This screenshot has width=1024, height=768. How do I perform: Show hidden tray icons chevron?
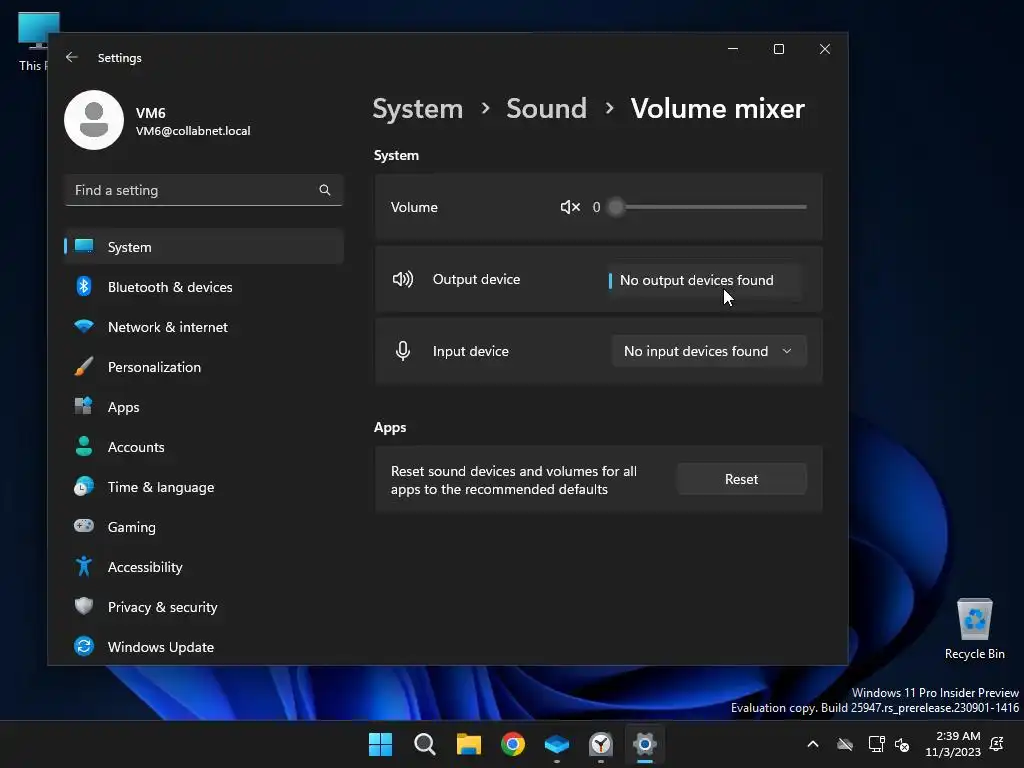[813, 744]
